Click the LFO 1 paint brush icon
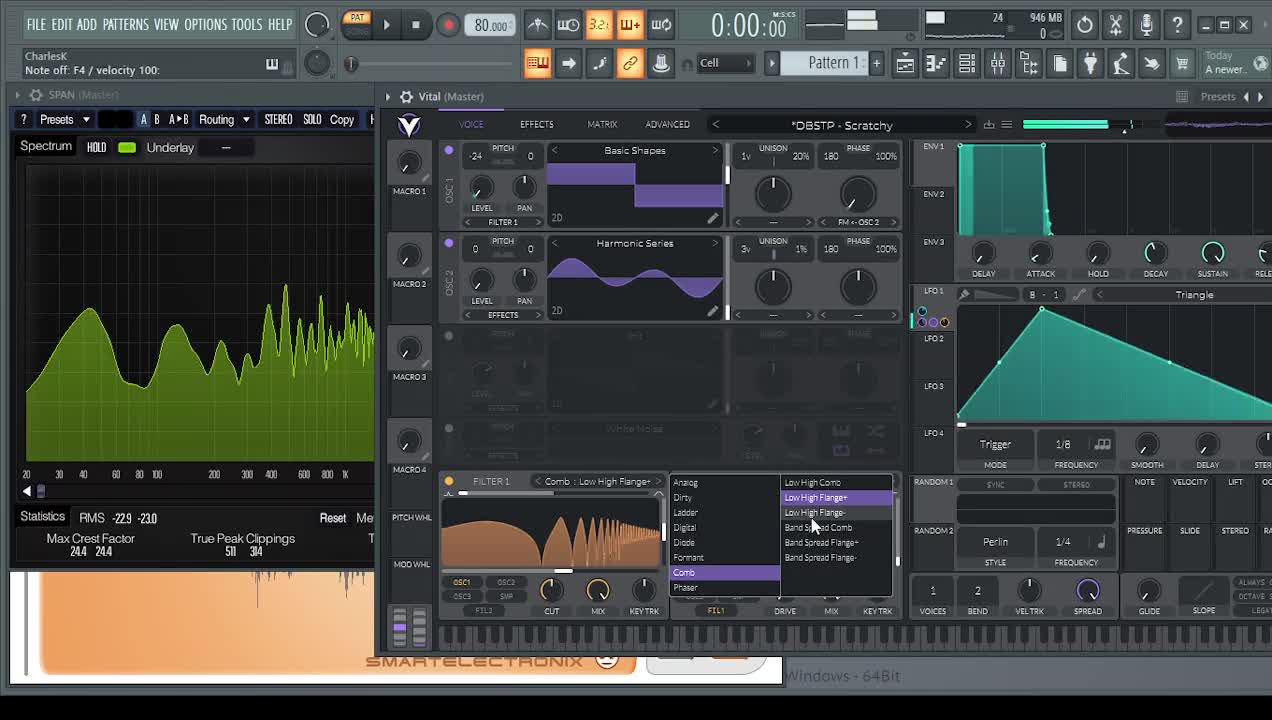 (964, 295)
